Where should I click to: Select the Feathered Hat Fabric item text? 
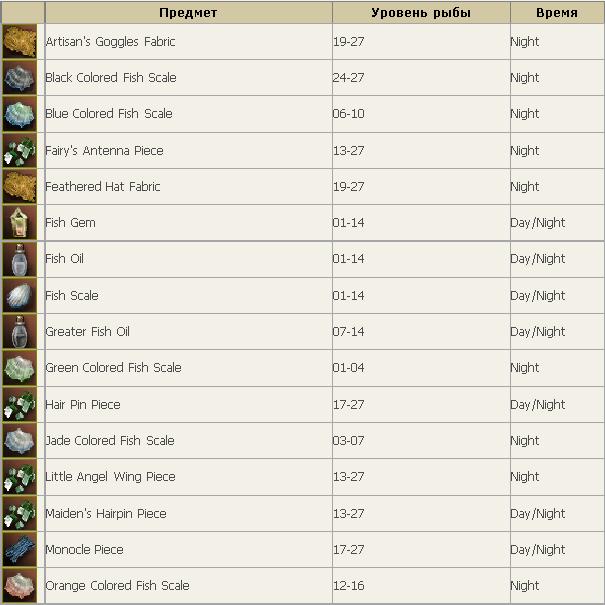point(103,187)
